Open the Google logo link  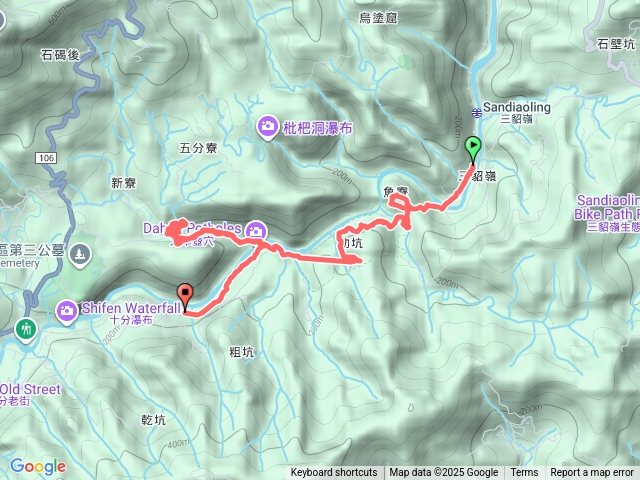point(38,466)
